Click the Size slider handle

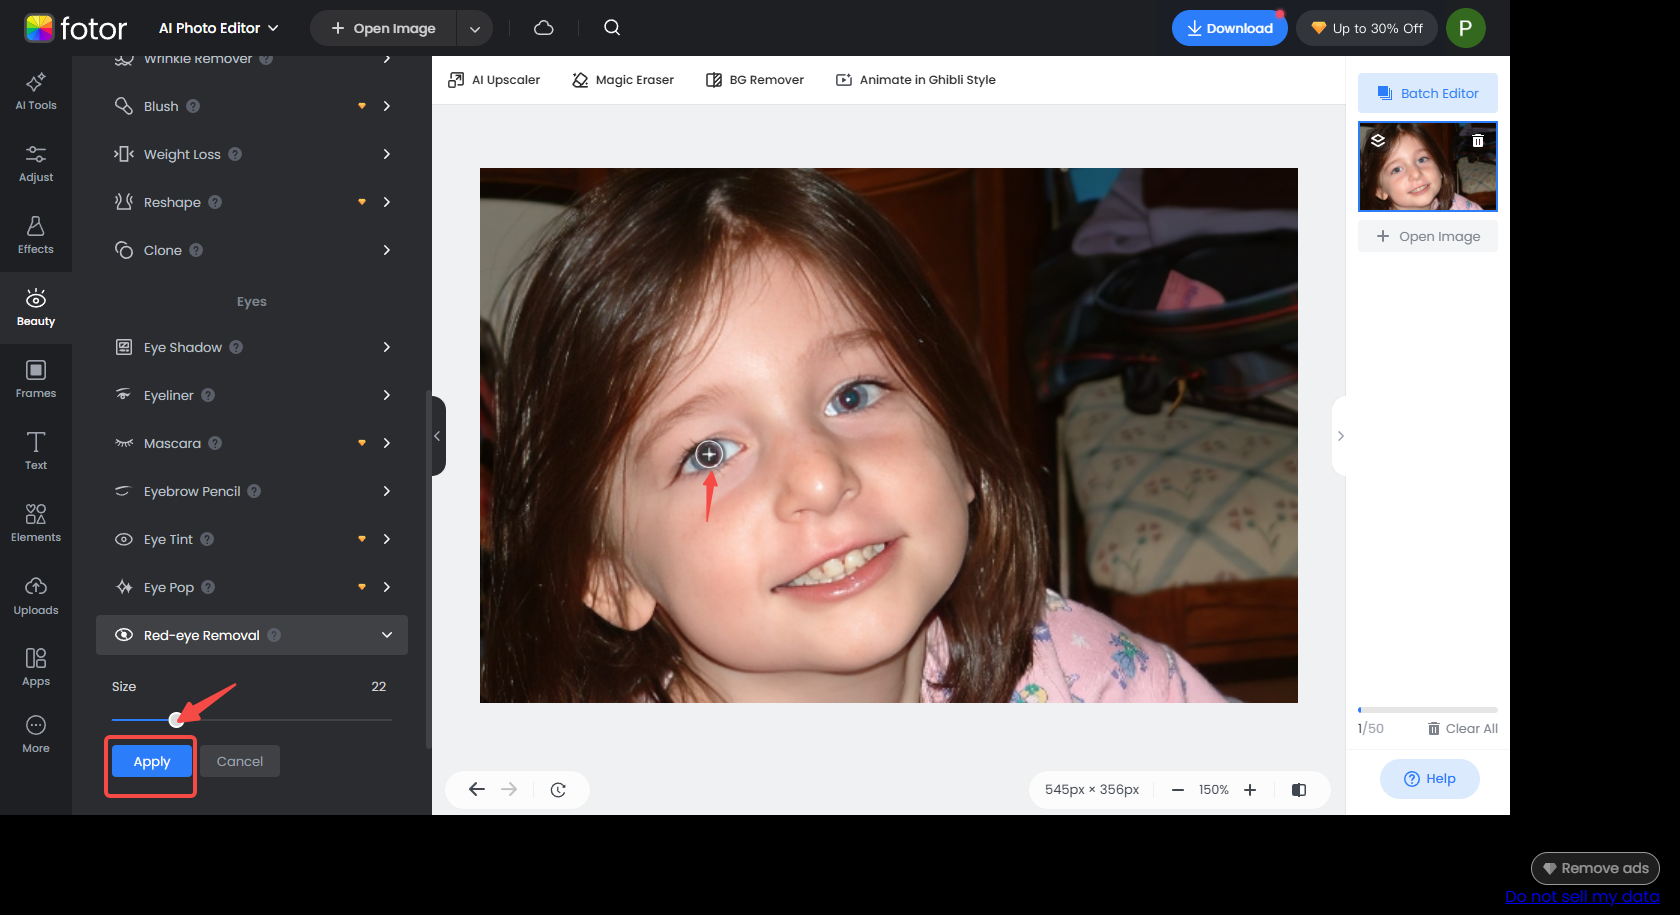(x=176, y=719)
